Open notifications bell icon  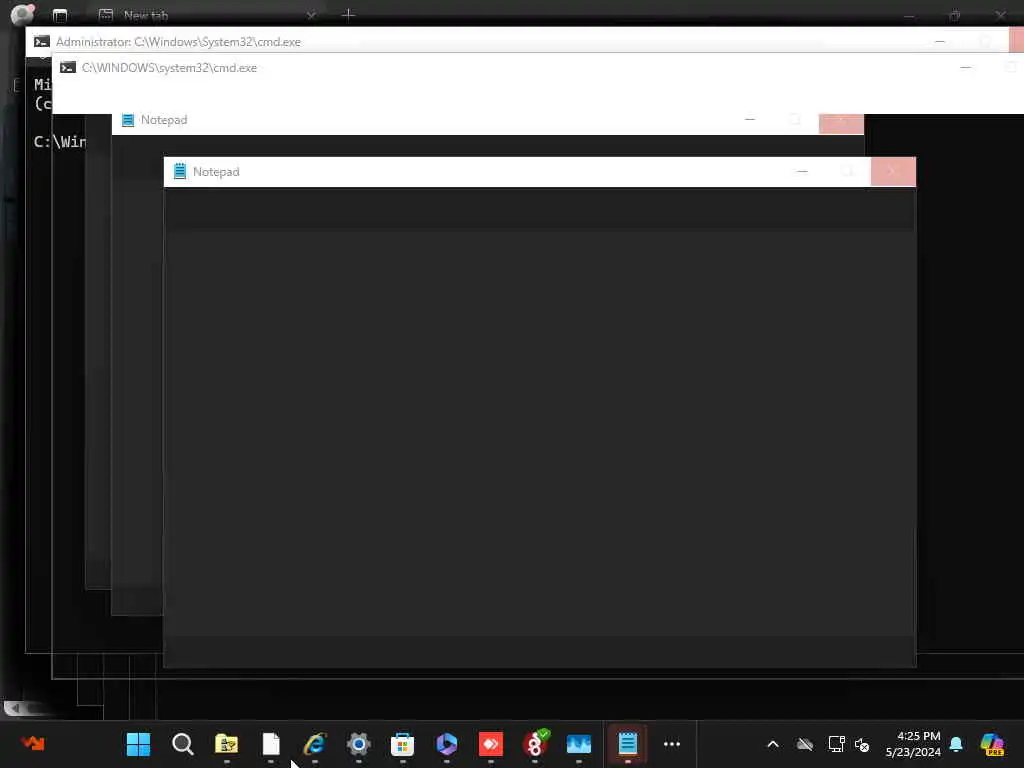956,744
